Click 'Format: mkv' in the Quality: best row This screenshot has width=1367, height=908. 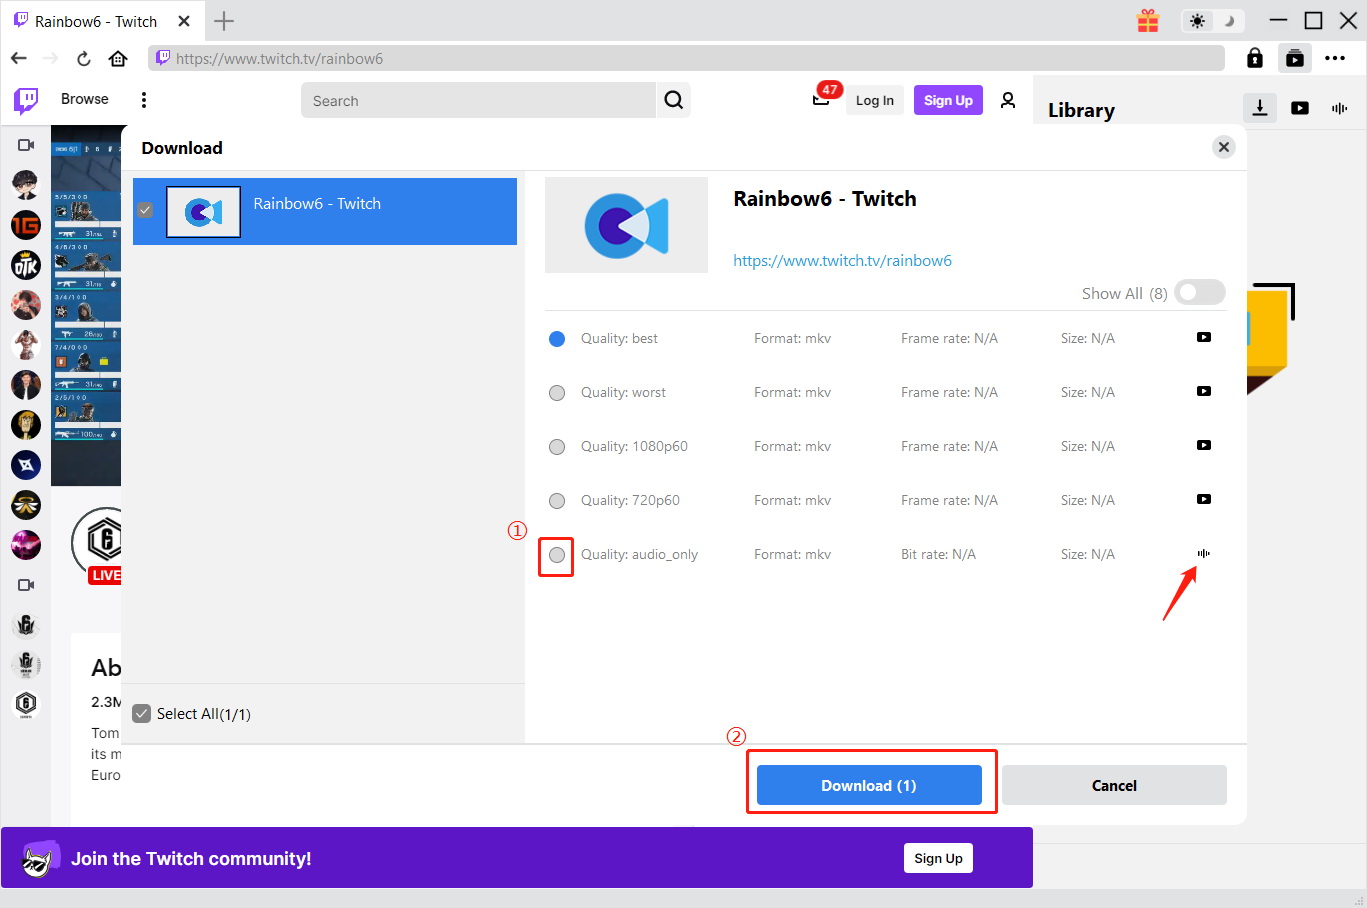pos(792,338)
